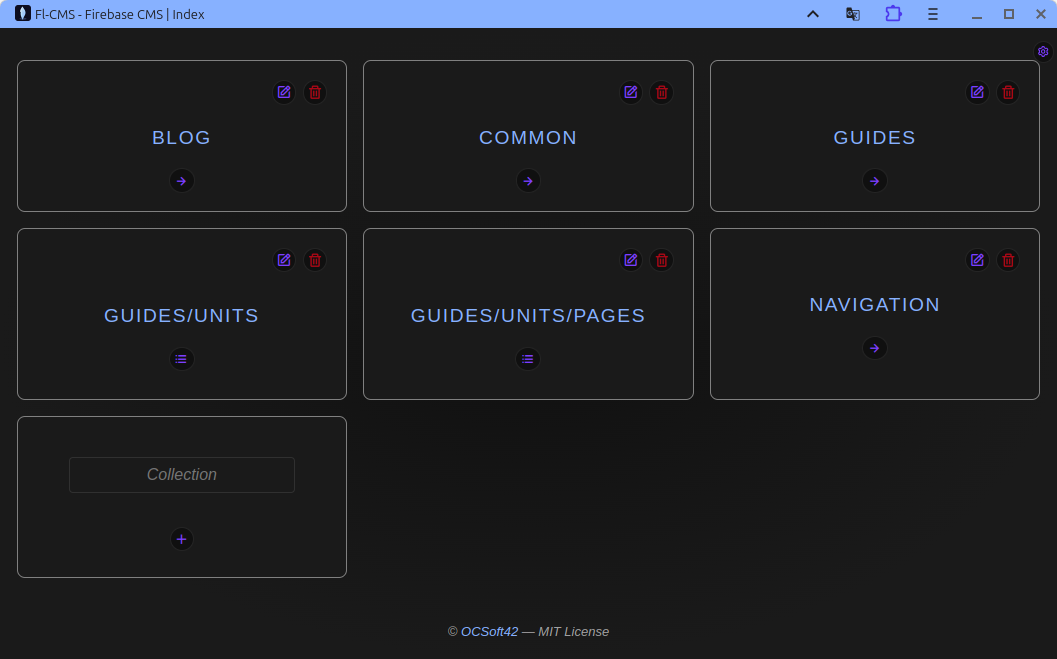Image resolution: width=1057 pixels, height=659 pixels.
Task: Edit the GUIDES collection name
Action: (977, 92)
